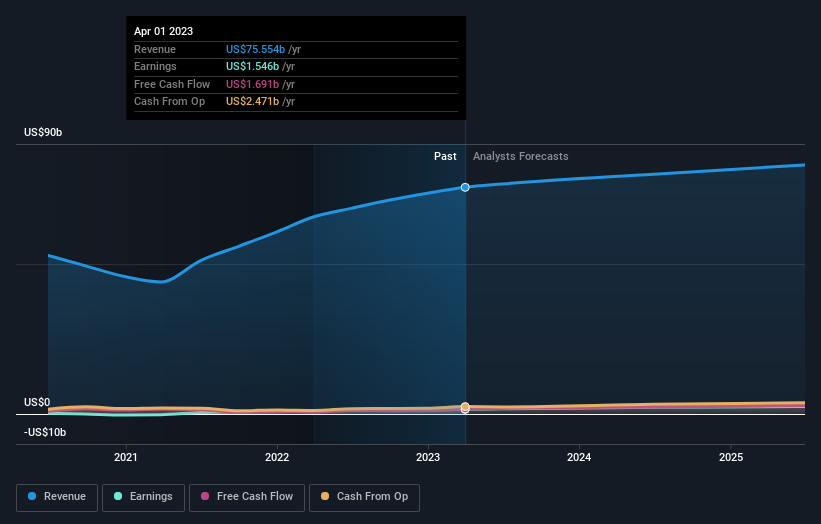The image size is (821, 524).
Task: Toggle the Cash From Op legend button
Action: (x=364, y=497)
